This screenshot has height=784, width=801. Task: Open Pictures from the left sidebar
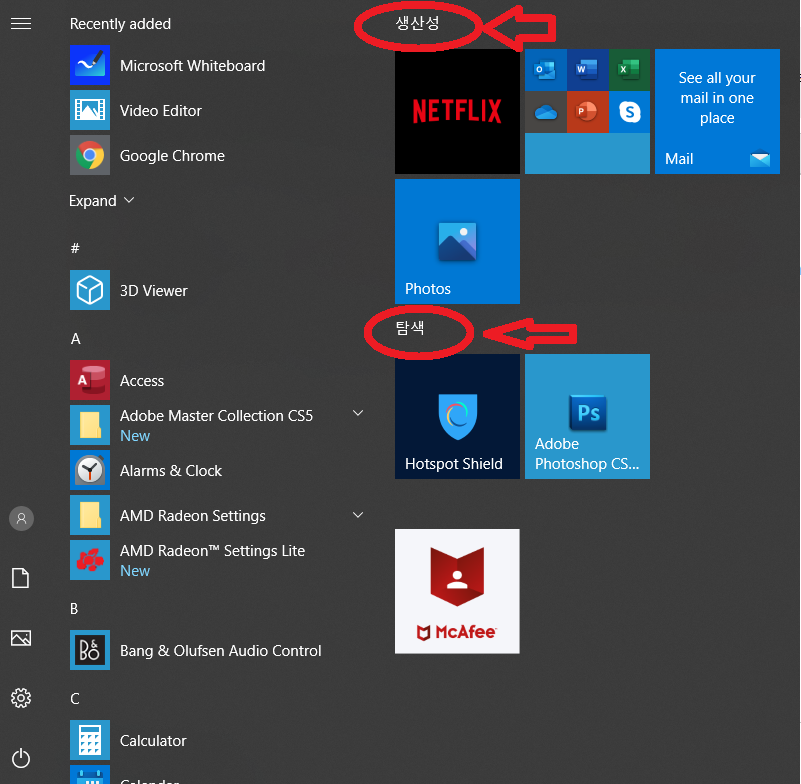[x=21, y=637]
